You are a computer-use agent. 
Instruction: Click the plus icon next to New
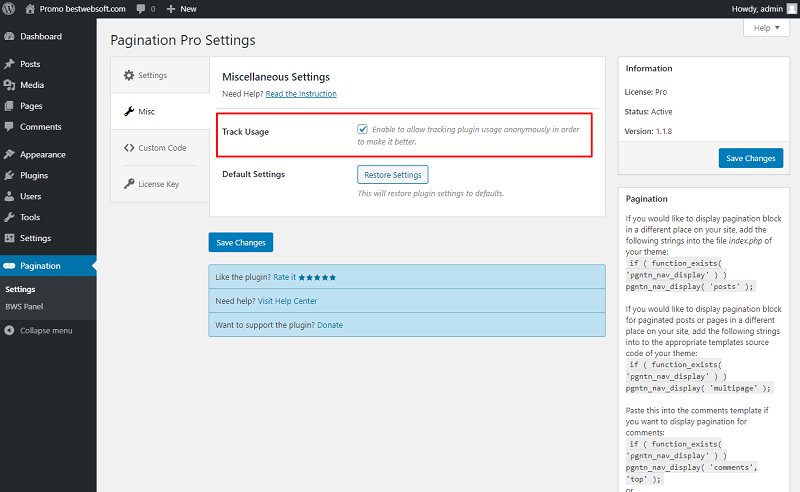coord(171,9)
